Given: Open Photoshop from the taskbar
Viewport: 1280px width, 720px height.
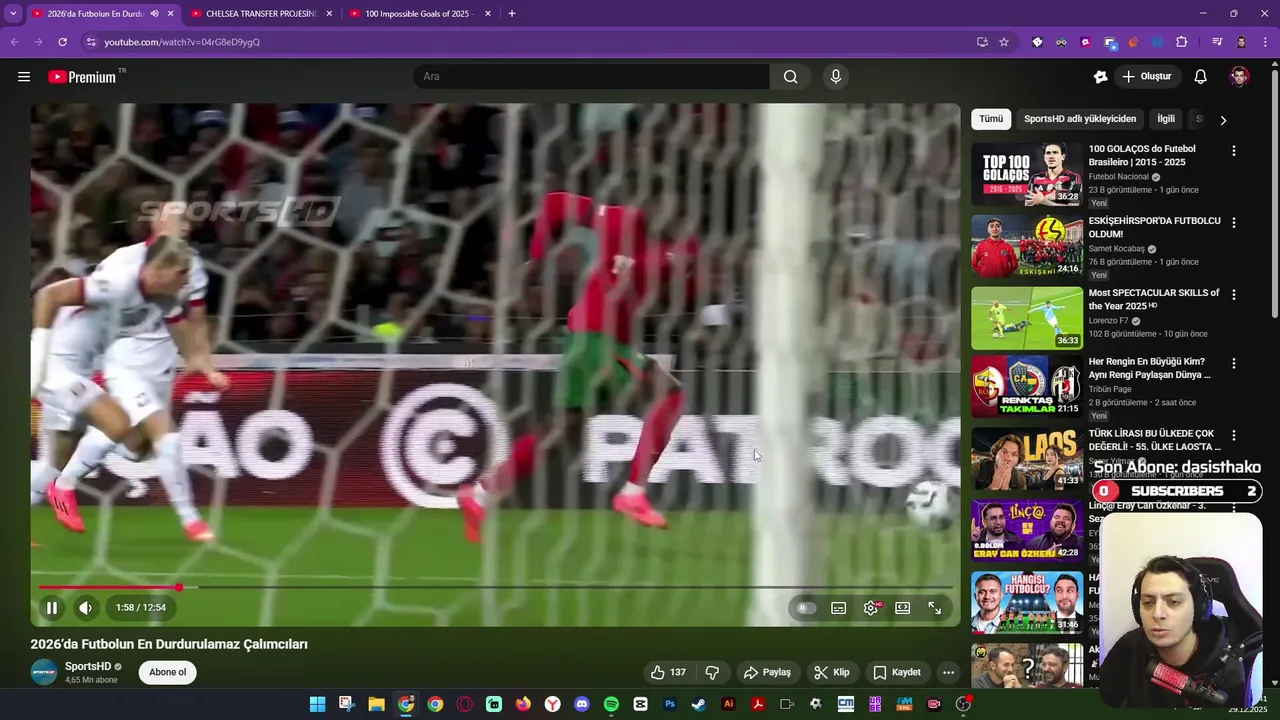Looking at the screenshot, I should [x=670, y=704].
